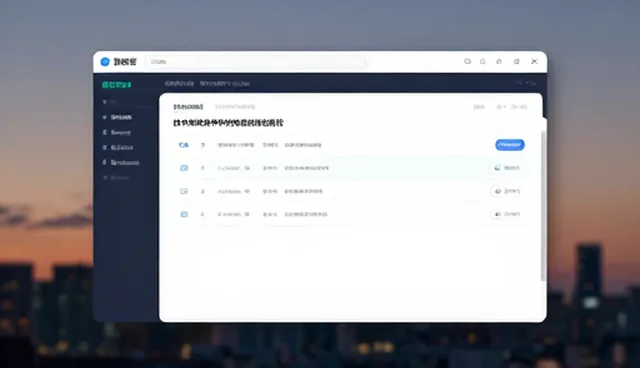This screenshot has height=368, width=640.
Task: Click the third list row's icon
Action: [184, 191]
